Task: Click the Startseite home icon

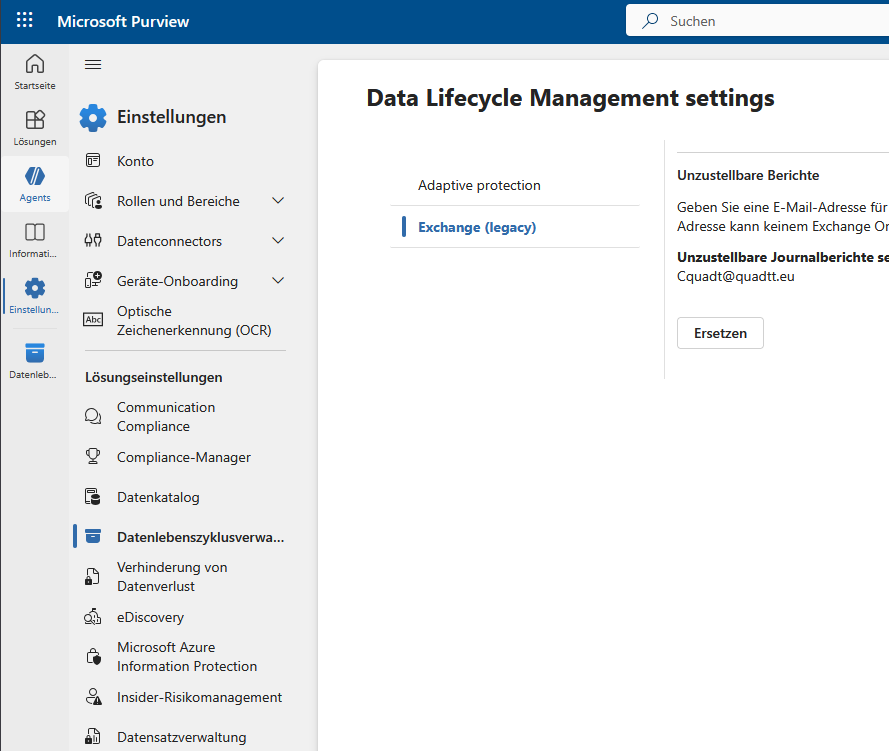Action: [x=35, y=63]
